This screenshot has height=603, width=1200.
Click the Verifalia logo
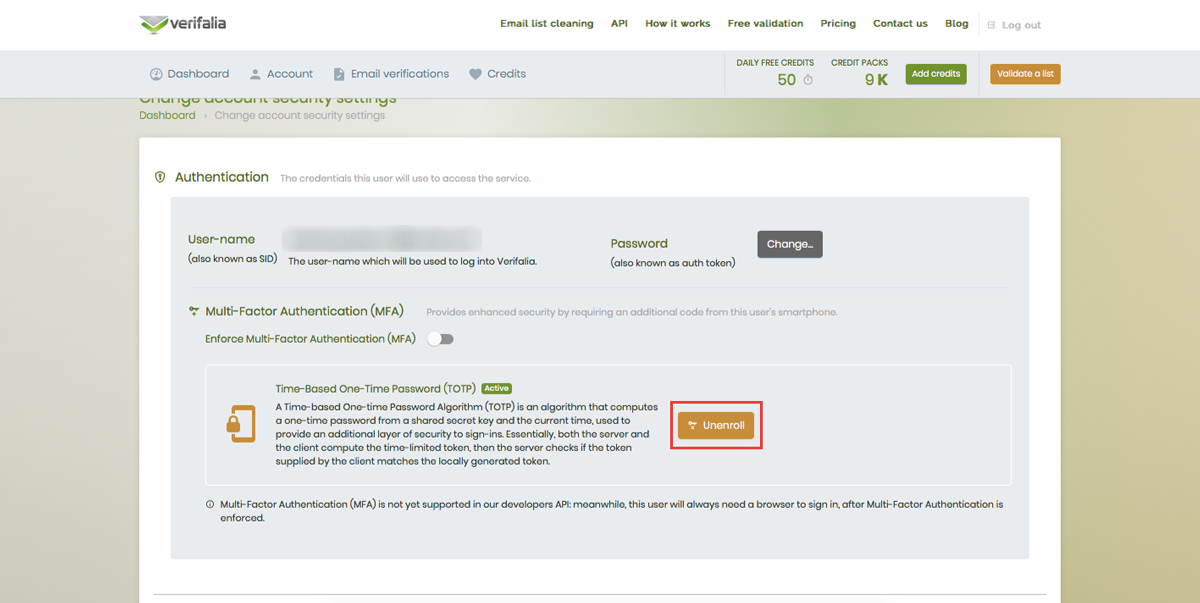183,24
